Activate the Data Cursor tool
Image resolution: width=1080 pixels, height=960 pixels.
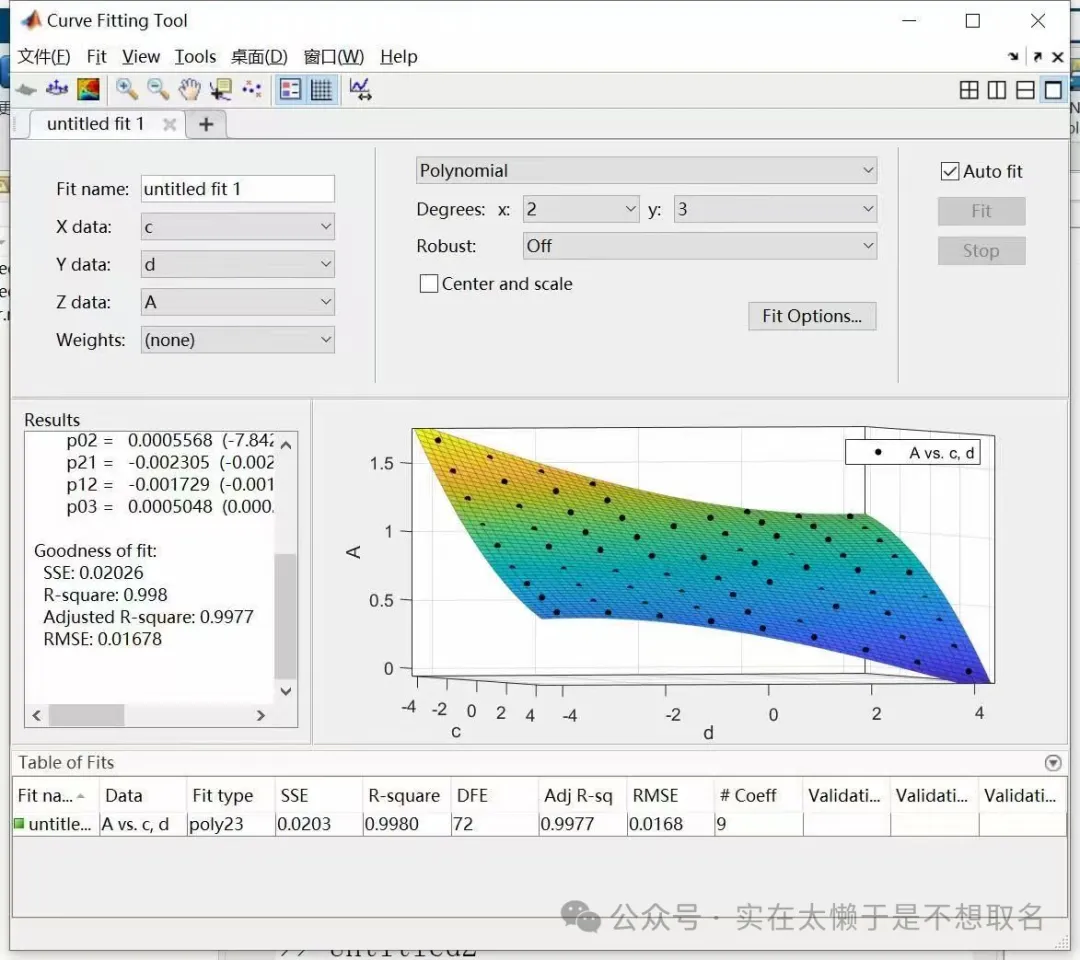pos(220,89)
